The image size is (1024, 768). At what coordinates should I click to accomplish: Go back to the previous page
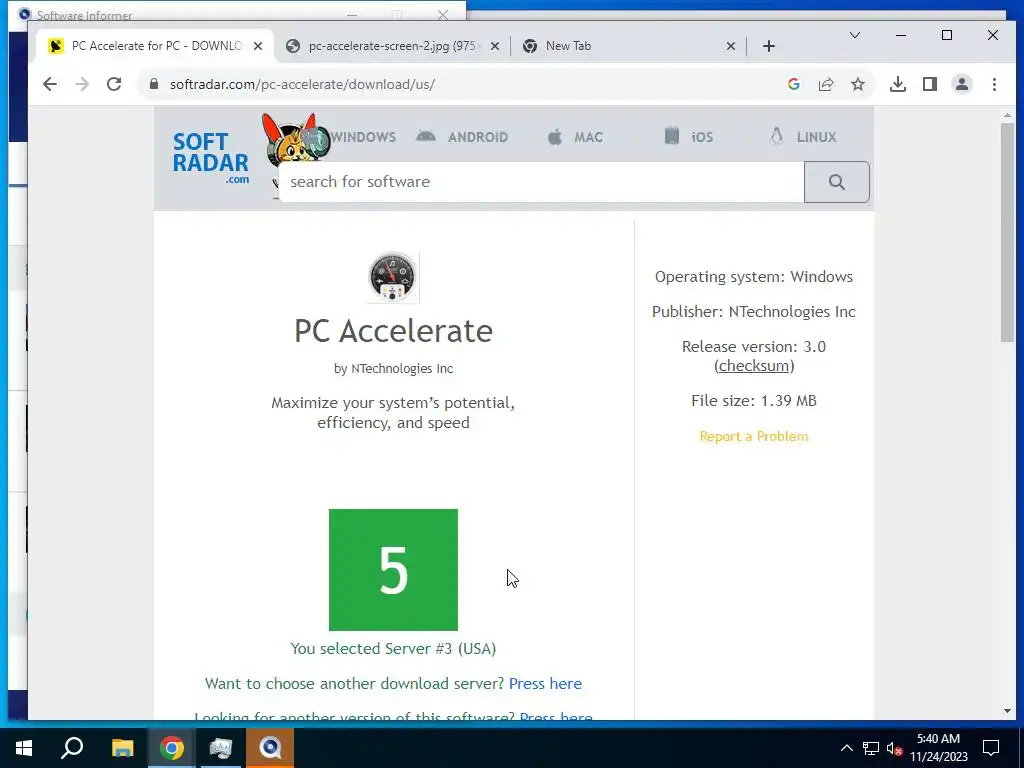pyautogui.click(x=50, y=84)
